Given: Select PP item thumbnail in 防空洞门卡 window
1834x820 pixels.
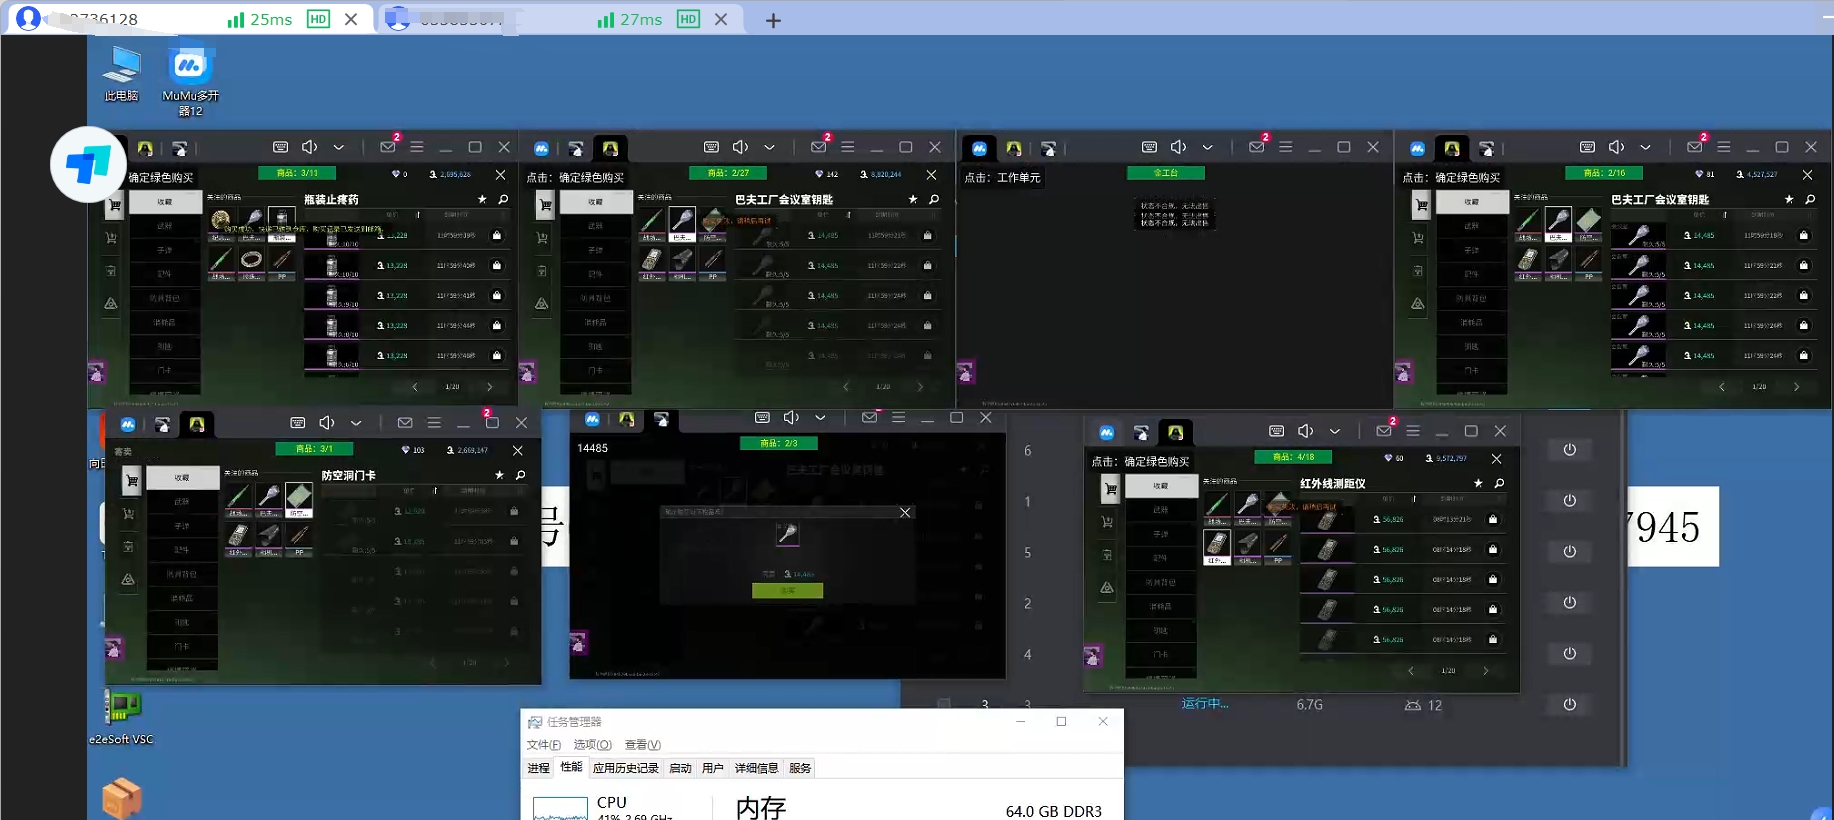Looking at the screenshot, I should 299,539.
